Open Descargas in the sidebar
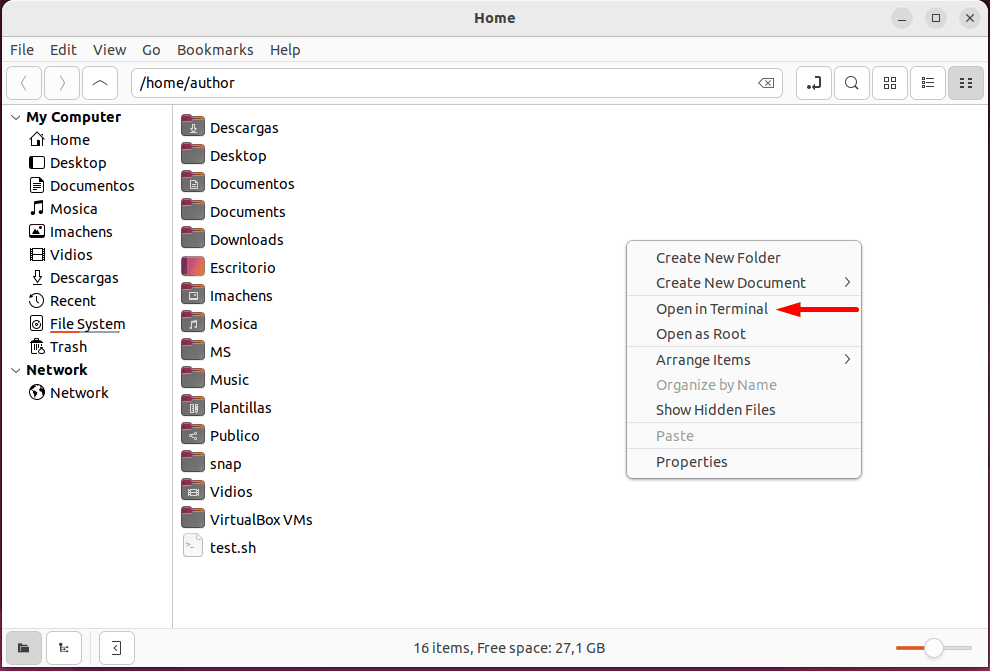 pos(73,278)
